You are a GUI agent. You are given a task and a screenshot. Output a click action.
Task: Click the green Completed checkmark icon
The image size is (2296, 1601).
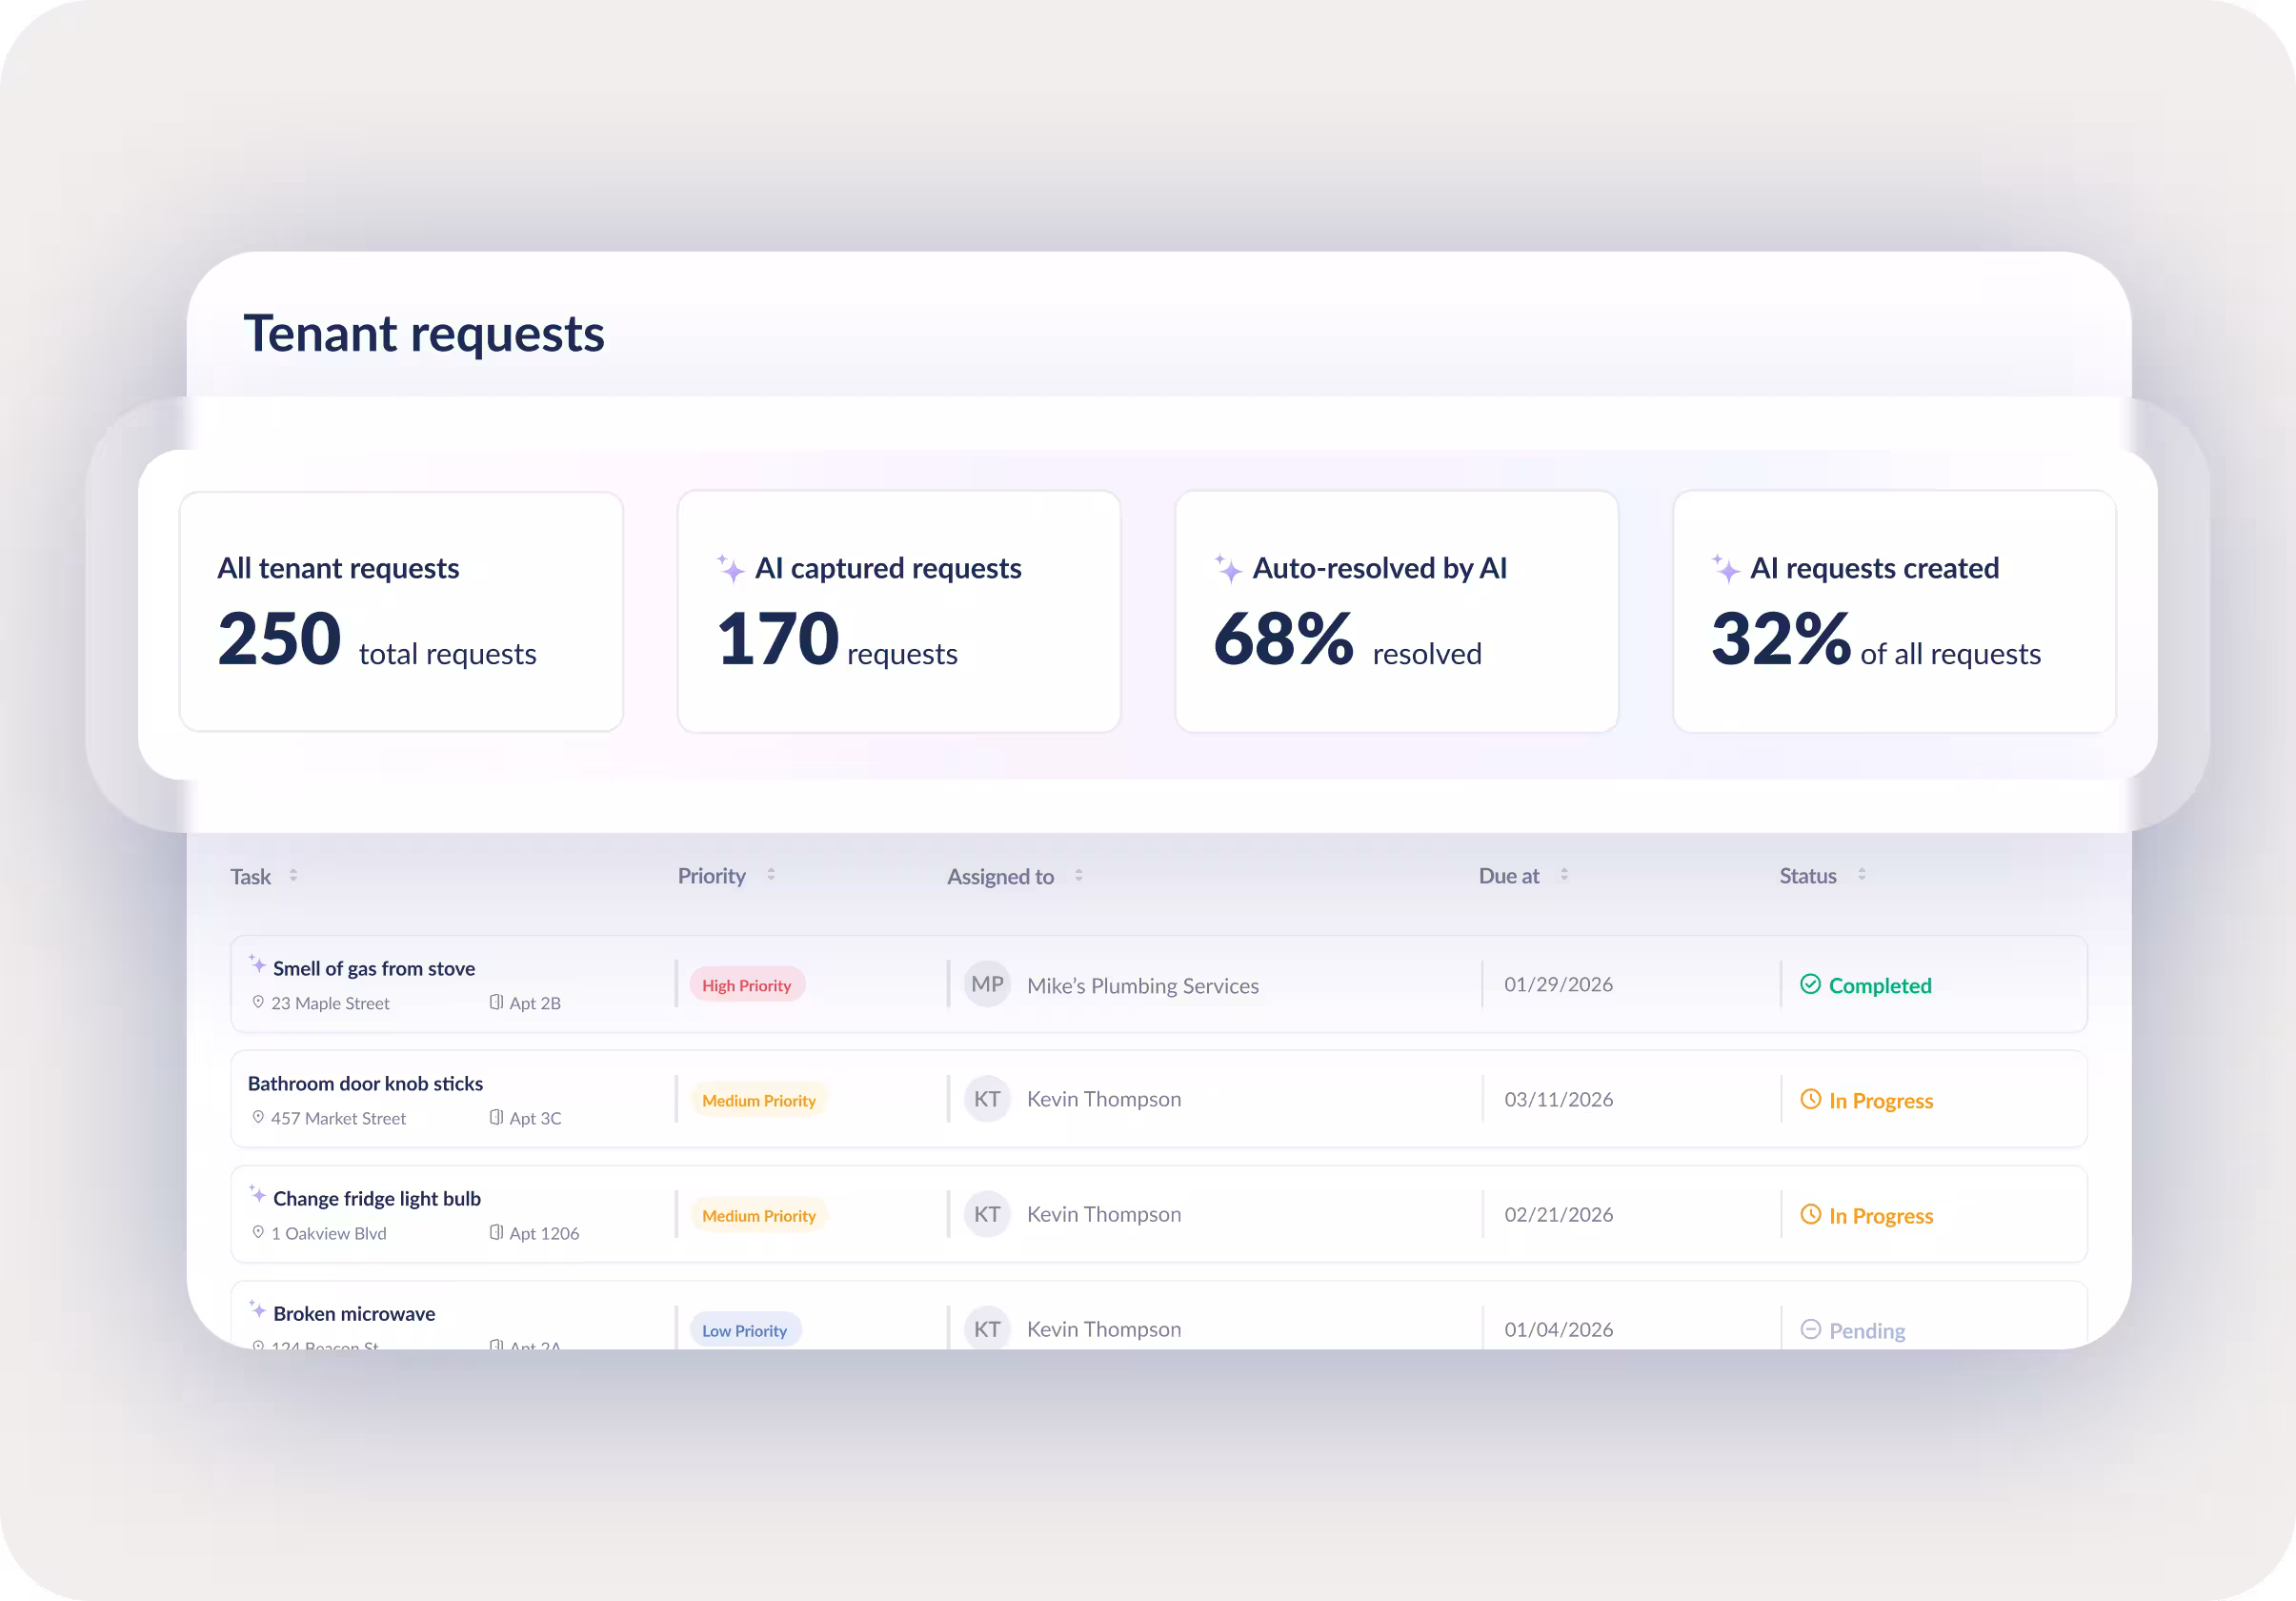click(x=1810, y=984)
